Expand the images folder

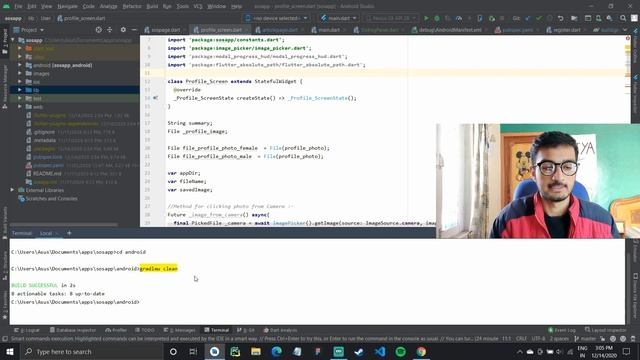click(20, 73)
